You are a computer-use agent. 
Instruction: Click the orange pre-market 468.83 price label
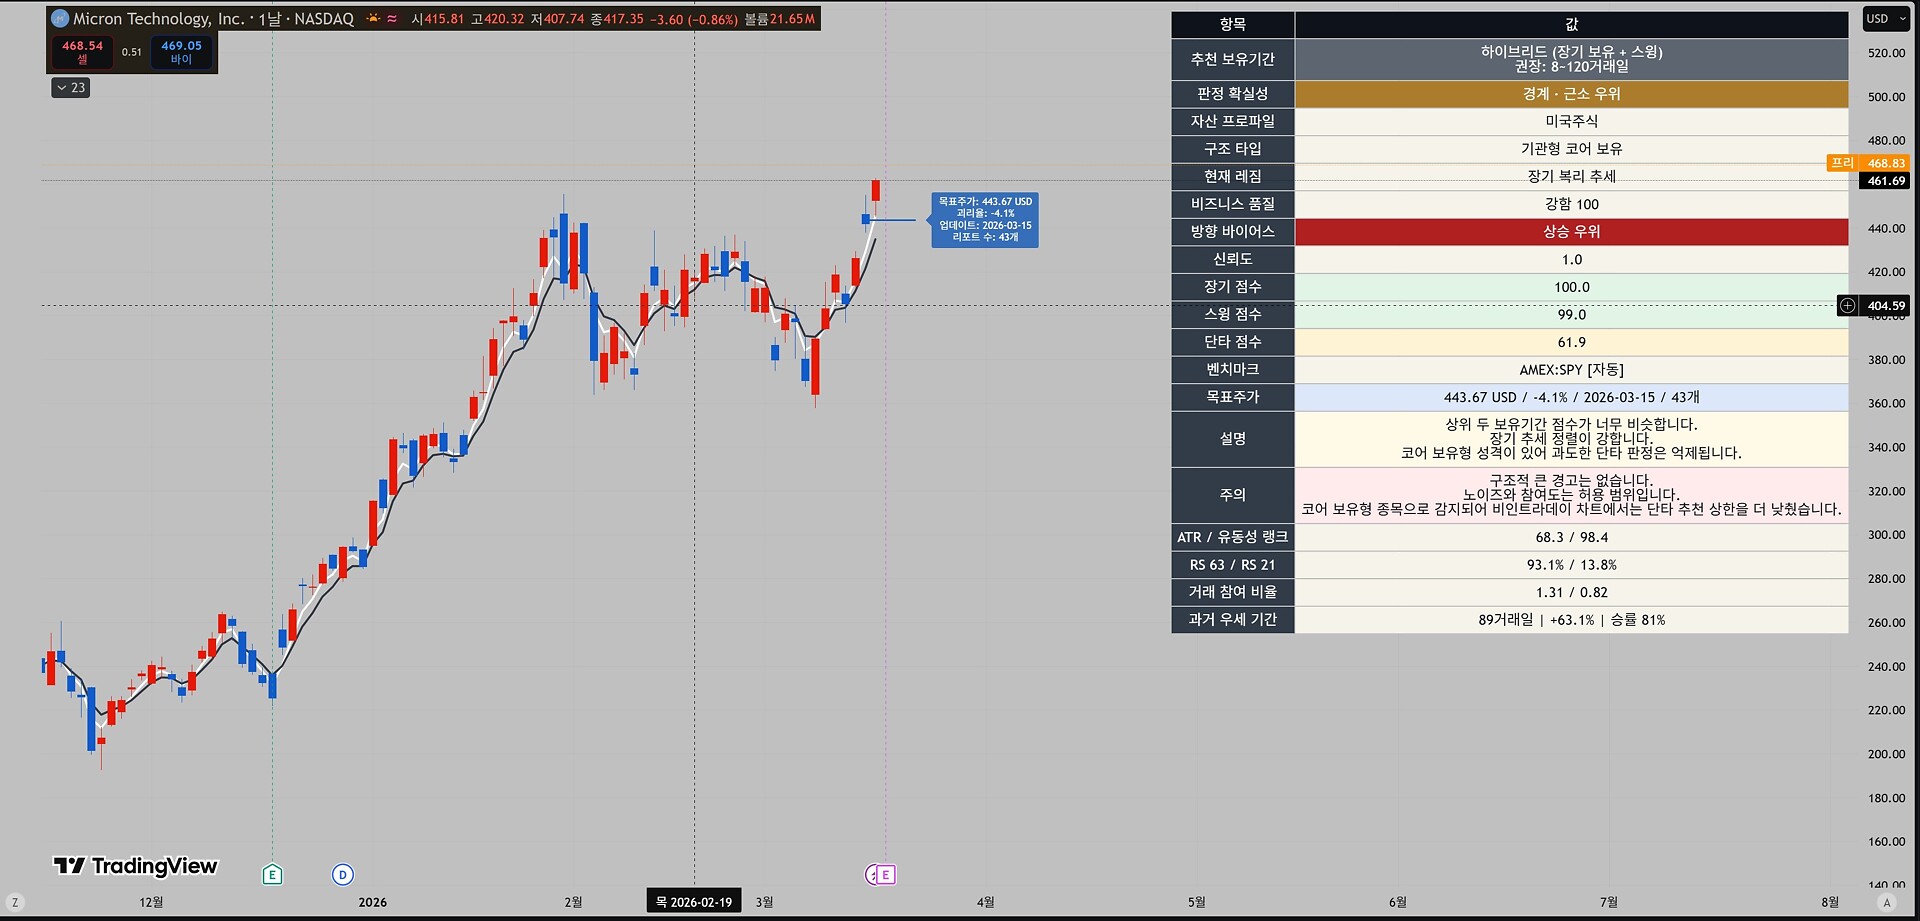pyautogui.click(x=1868, y=163)
